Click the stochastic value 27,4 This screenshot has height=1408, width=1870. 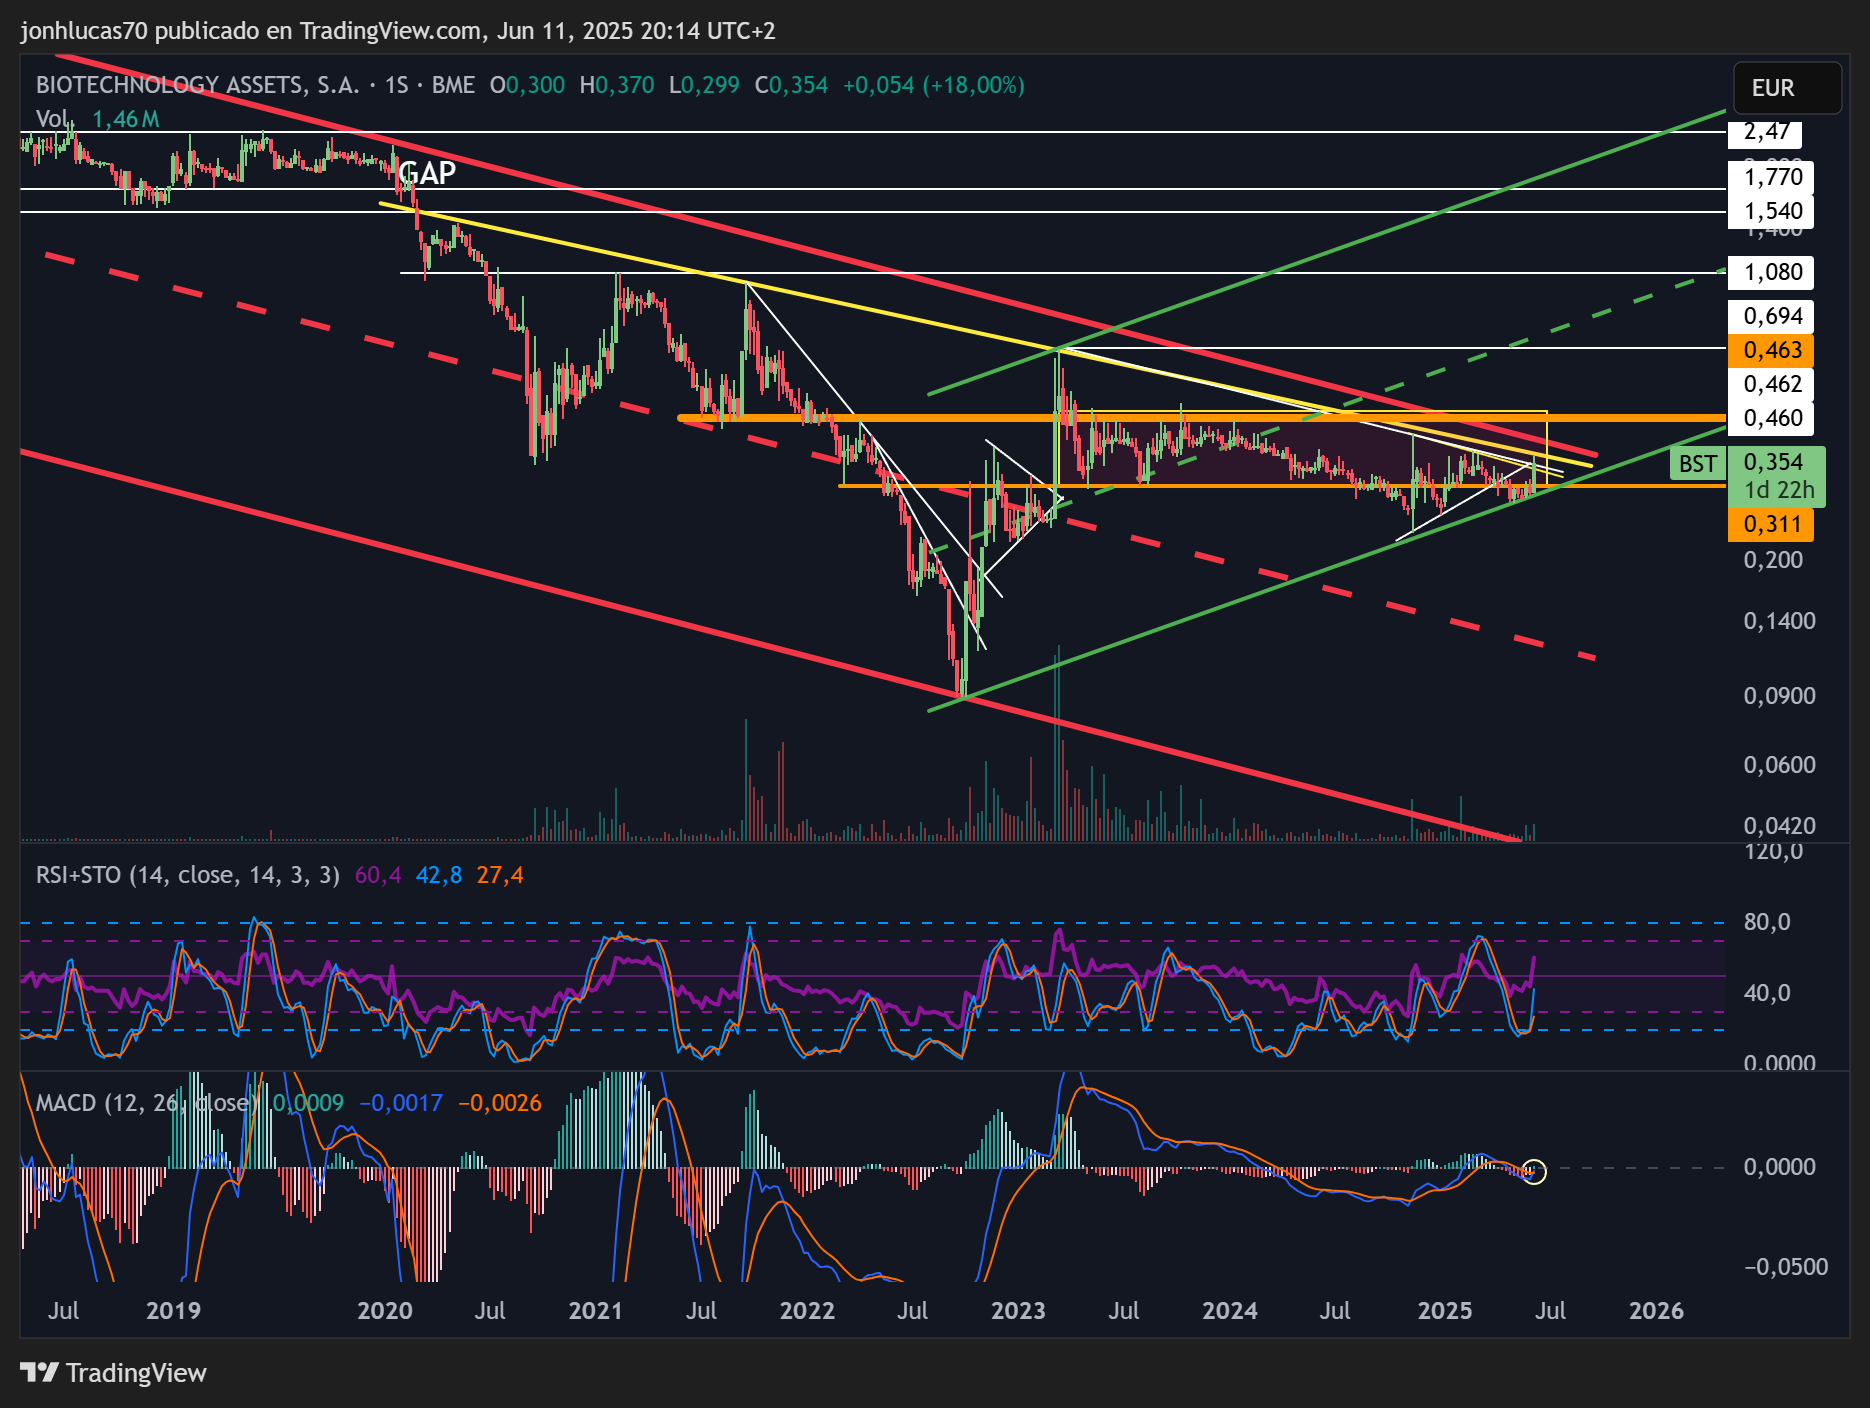[500, 875]
